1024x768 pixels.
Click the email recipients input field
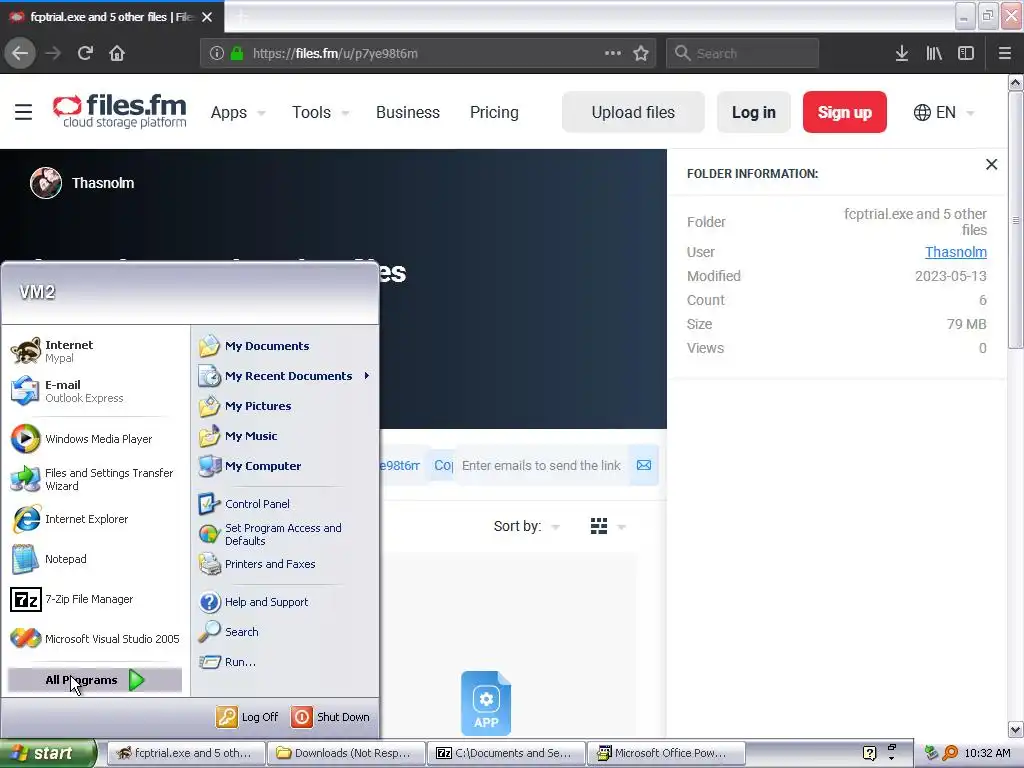coord(541,465)
